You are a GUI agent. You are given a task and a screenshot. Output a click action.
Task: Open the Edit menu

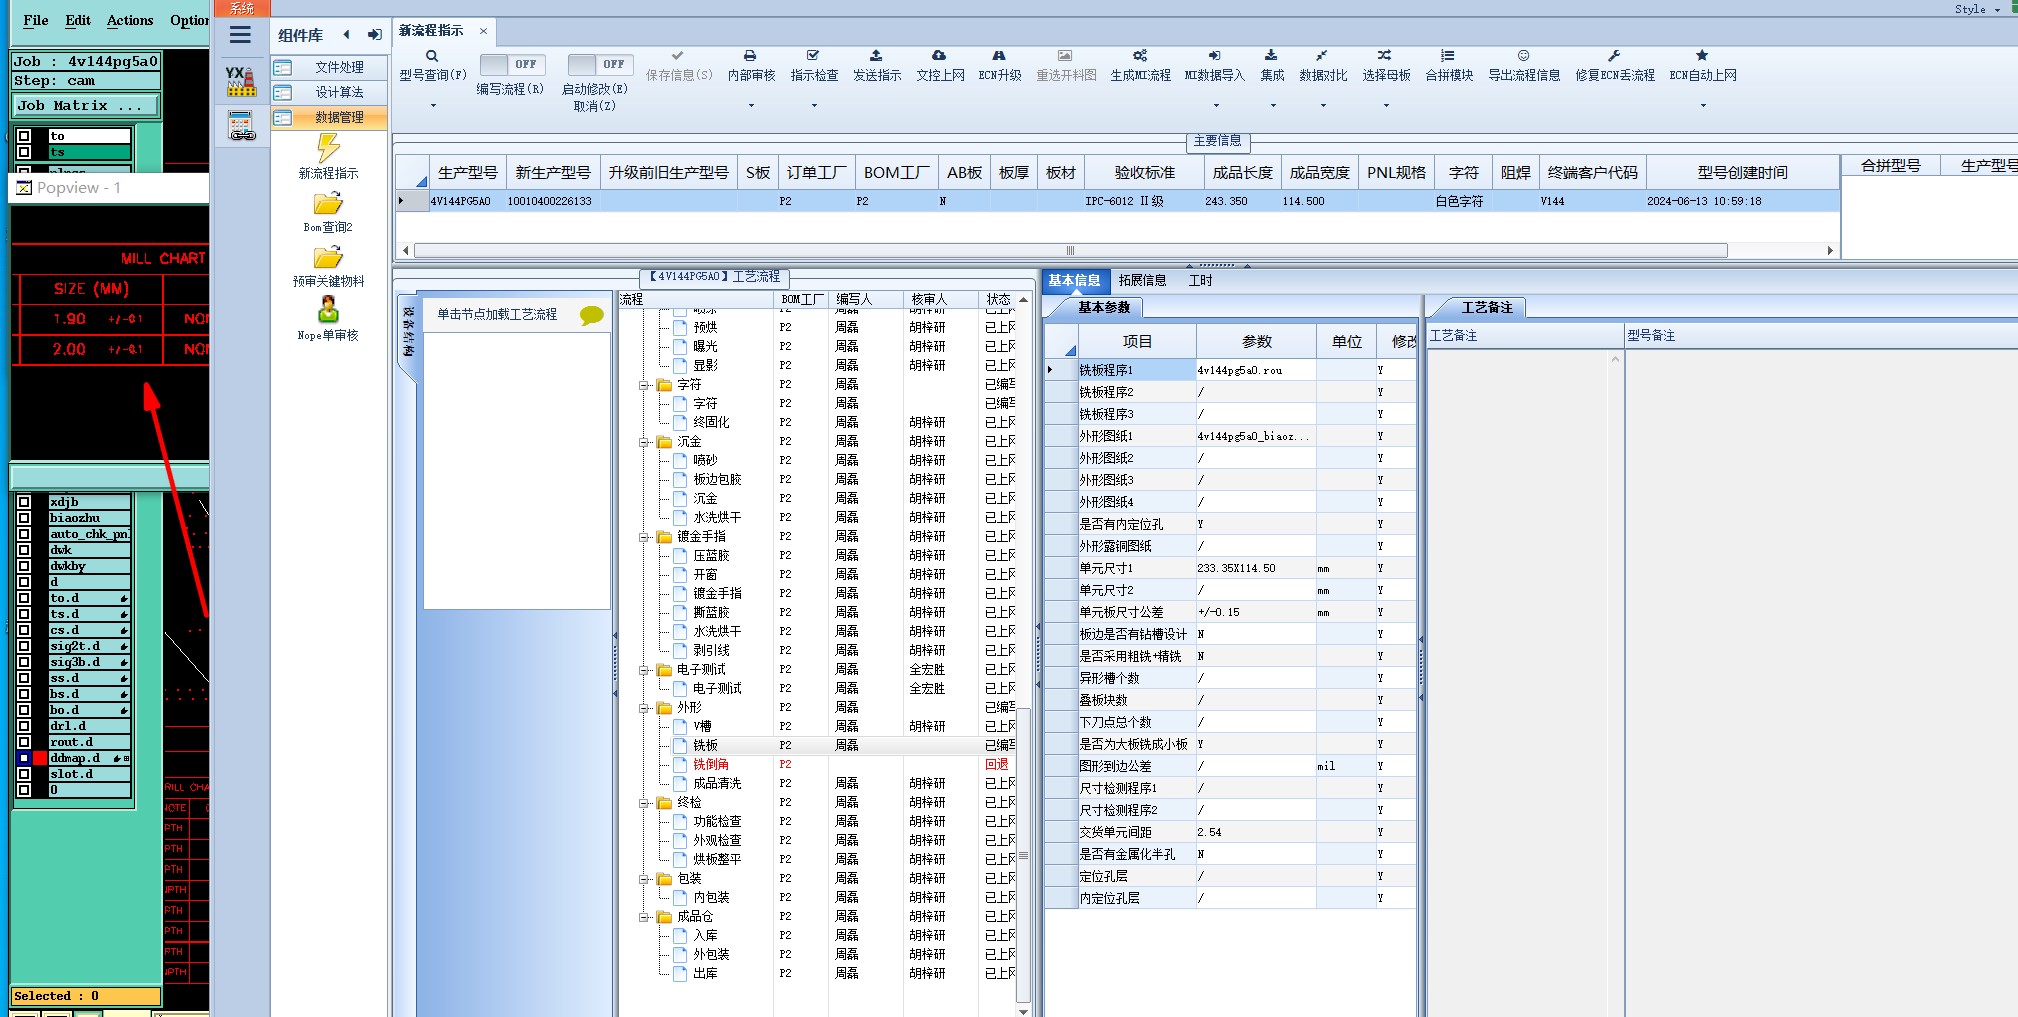coord(78,20)
